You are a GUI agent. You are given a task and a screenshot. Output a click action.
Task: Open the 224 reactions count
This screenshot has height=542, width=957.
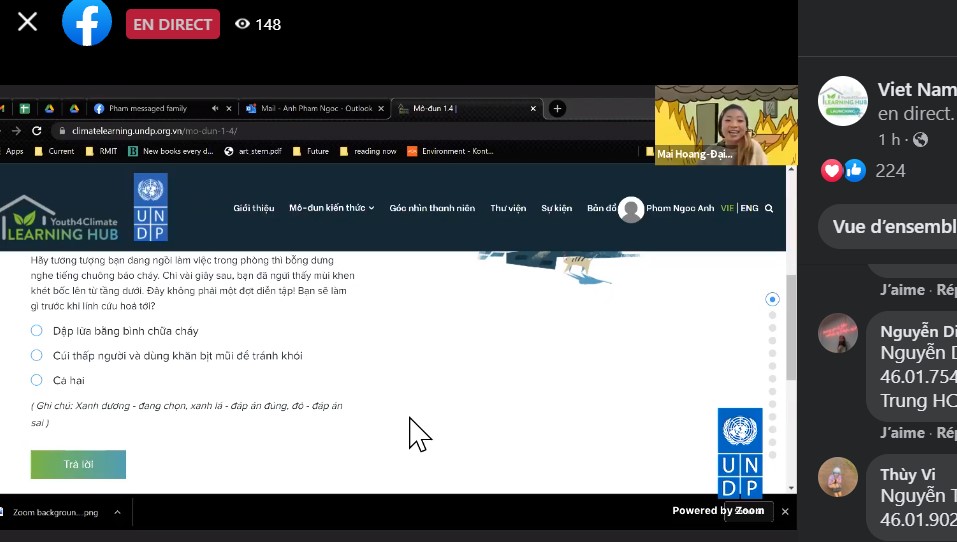coord(890,171)
